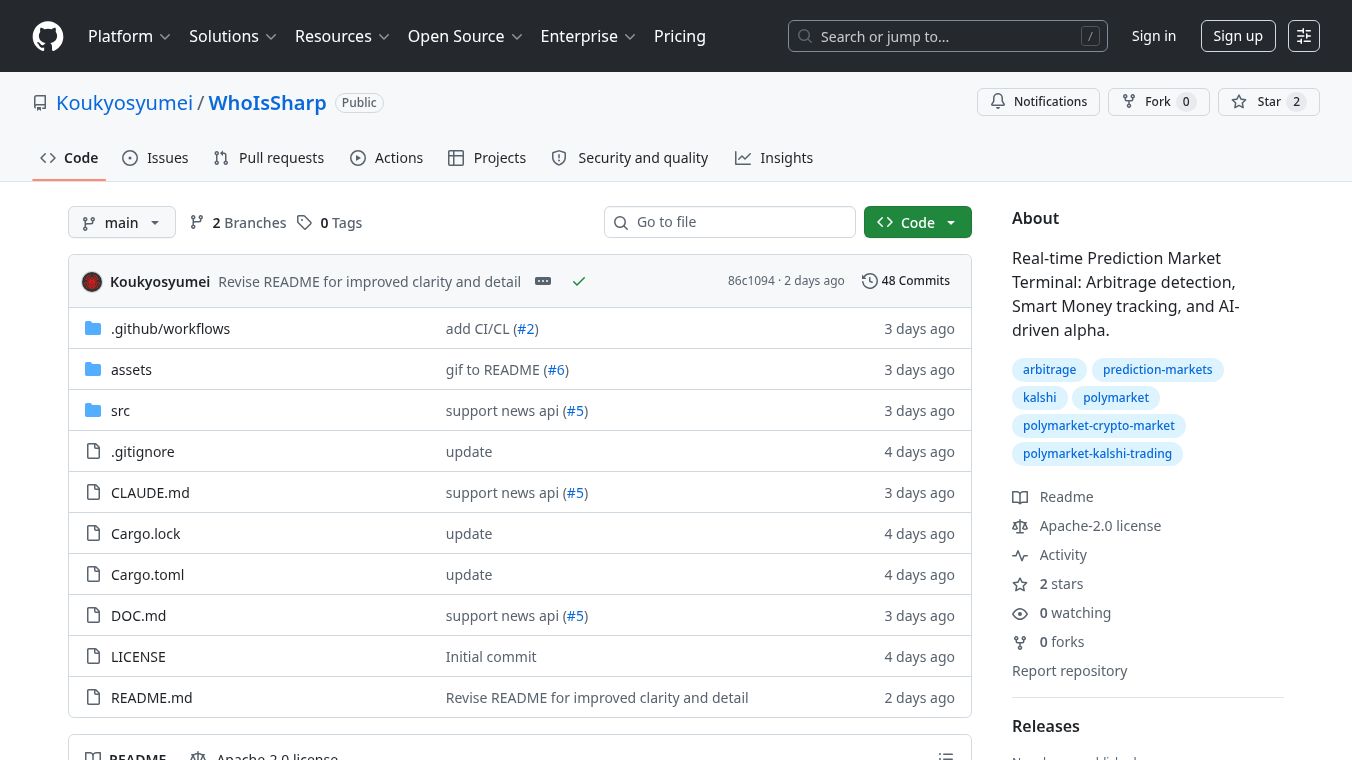Open the 48 Commits history

pyautogui.click(x=906, y=281)
